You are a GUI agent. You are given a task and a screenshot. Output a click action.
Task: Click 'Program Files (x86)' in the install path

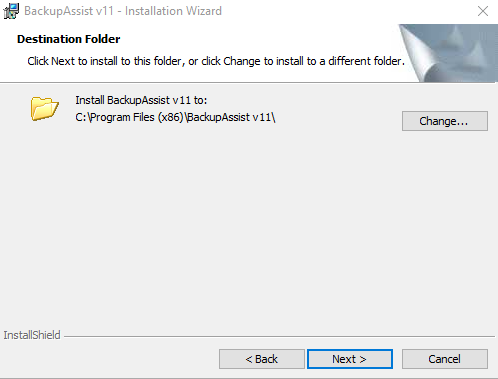(137, 117)
